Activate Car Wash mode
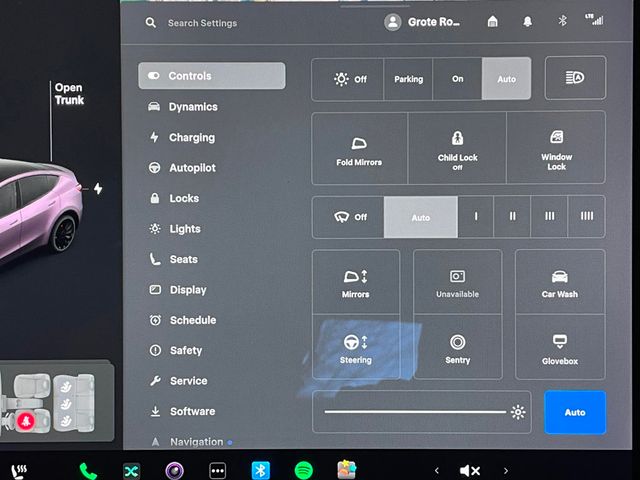640x480 pixels. coord(559,283)
